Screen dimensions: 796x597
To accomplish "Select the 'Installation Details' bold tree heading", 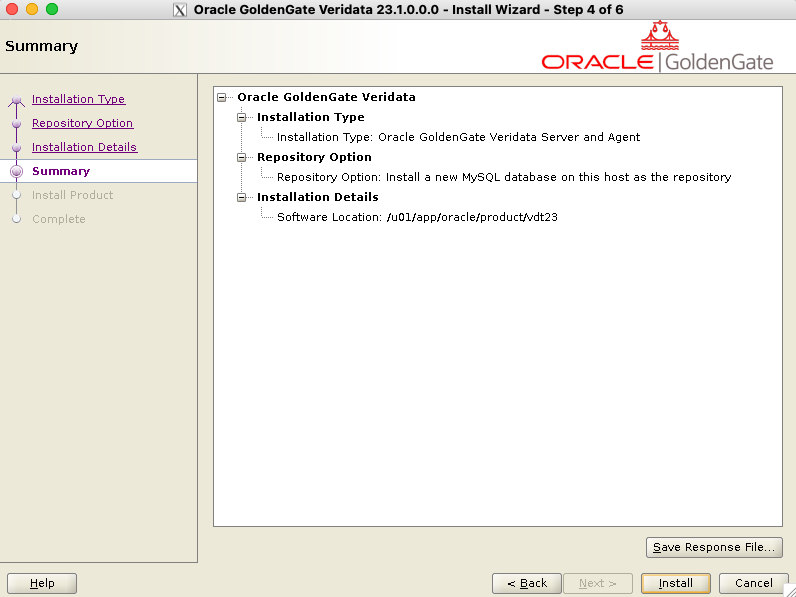I will 318,197.
